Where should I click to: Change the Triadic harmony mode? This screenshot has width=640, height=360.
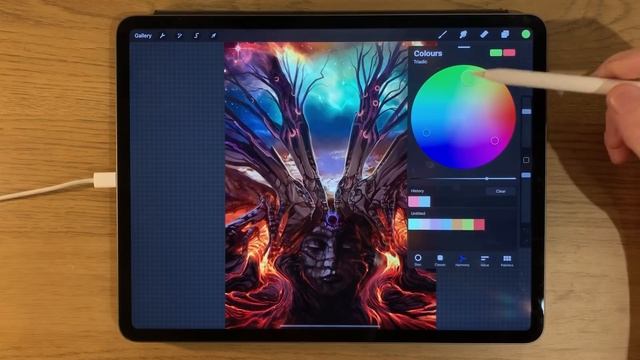(420, 62)
